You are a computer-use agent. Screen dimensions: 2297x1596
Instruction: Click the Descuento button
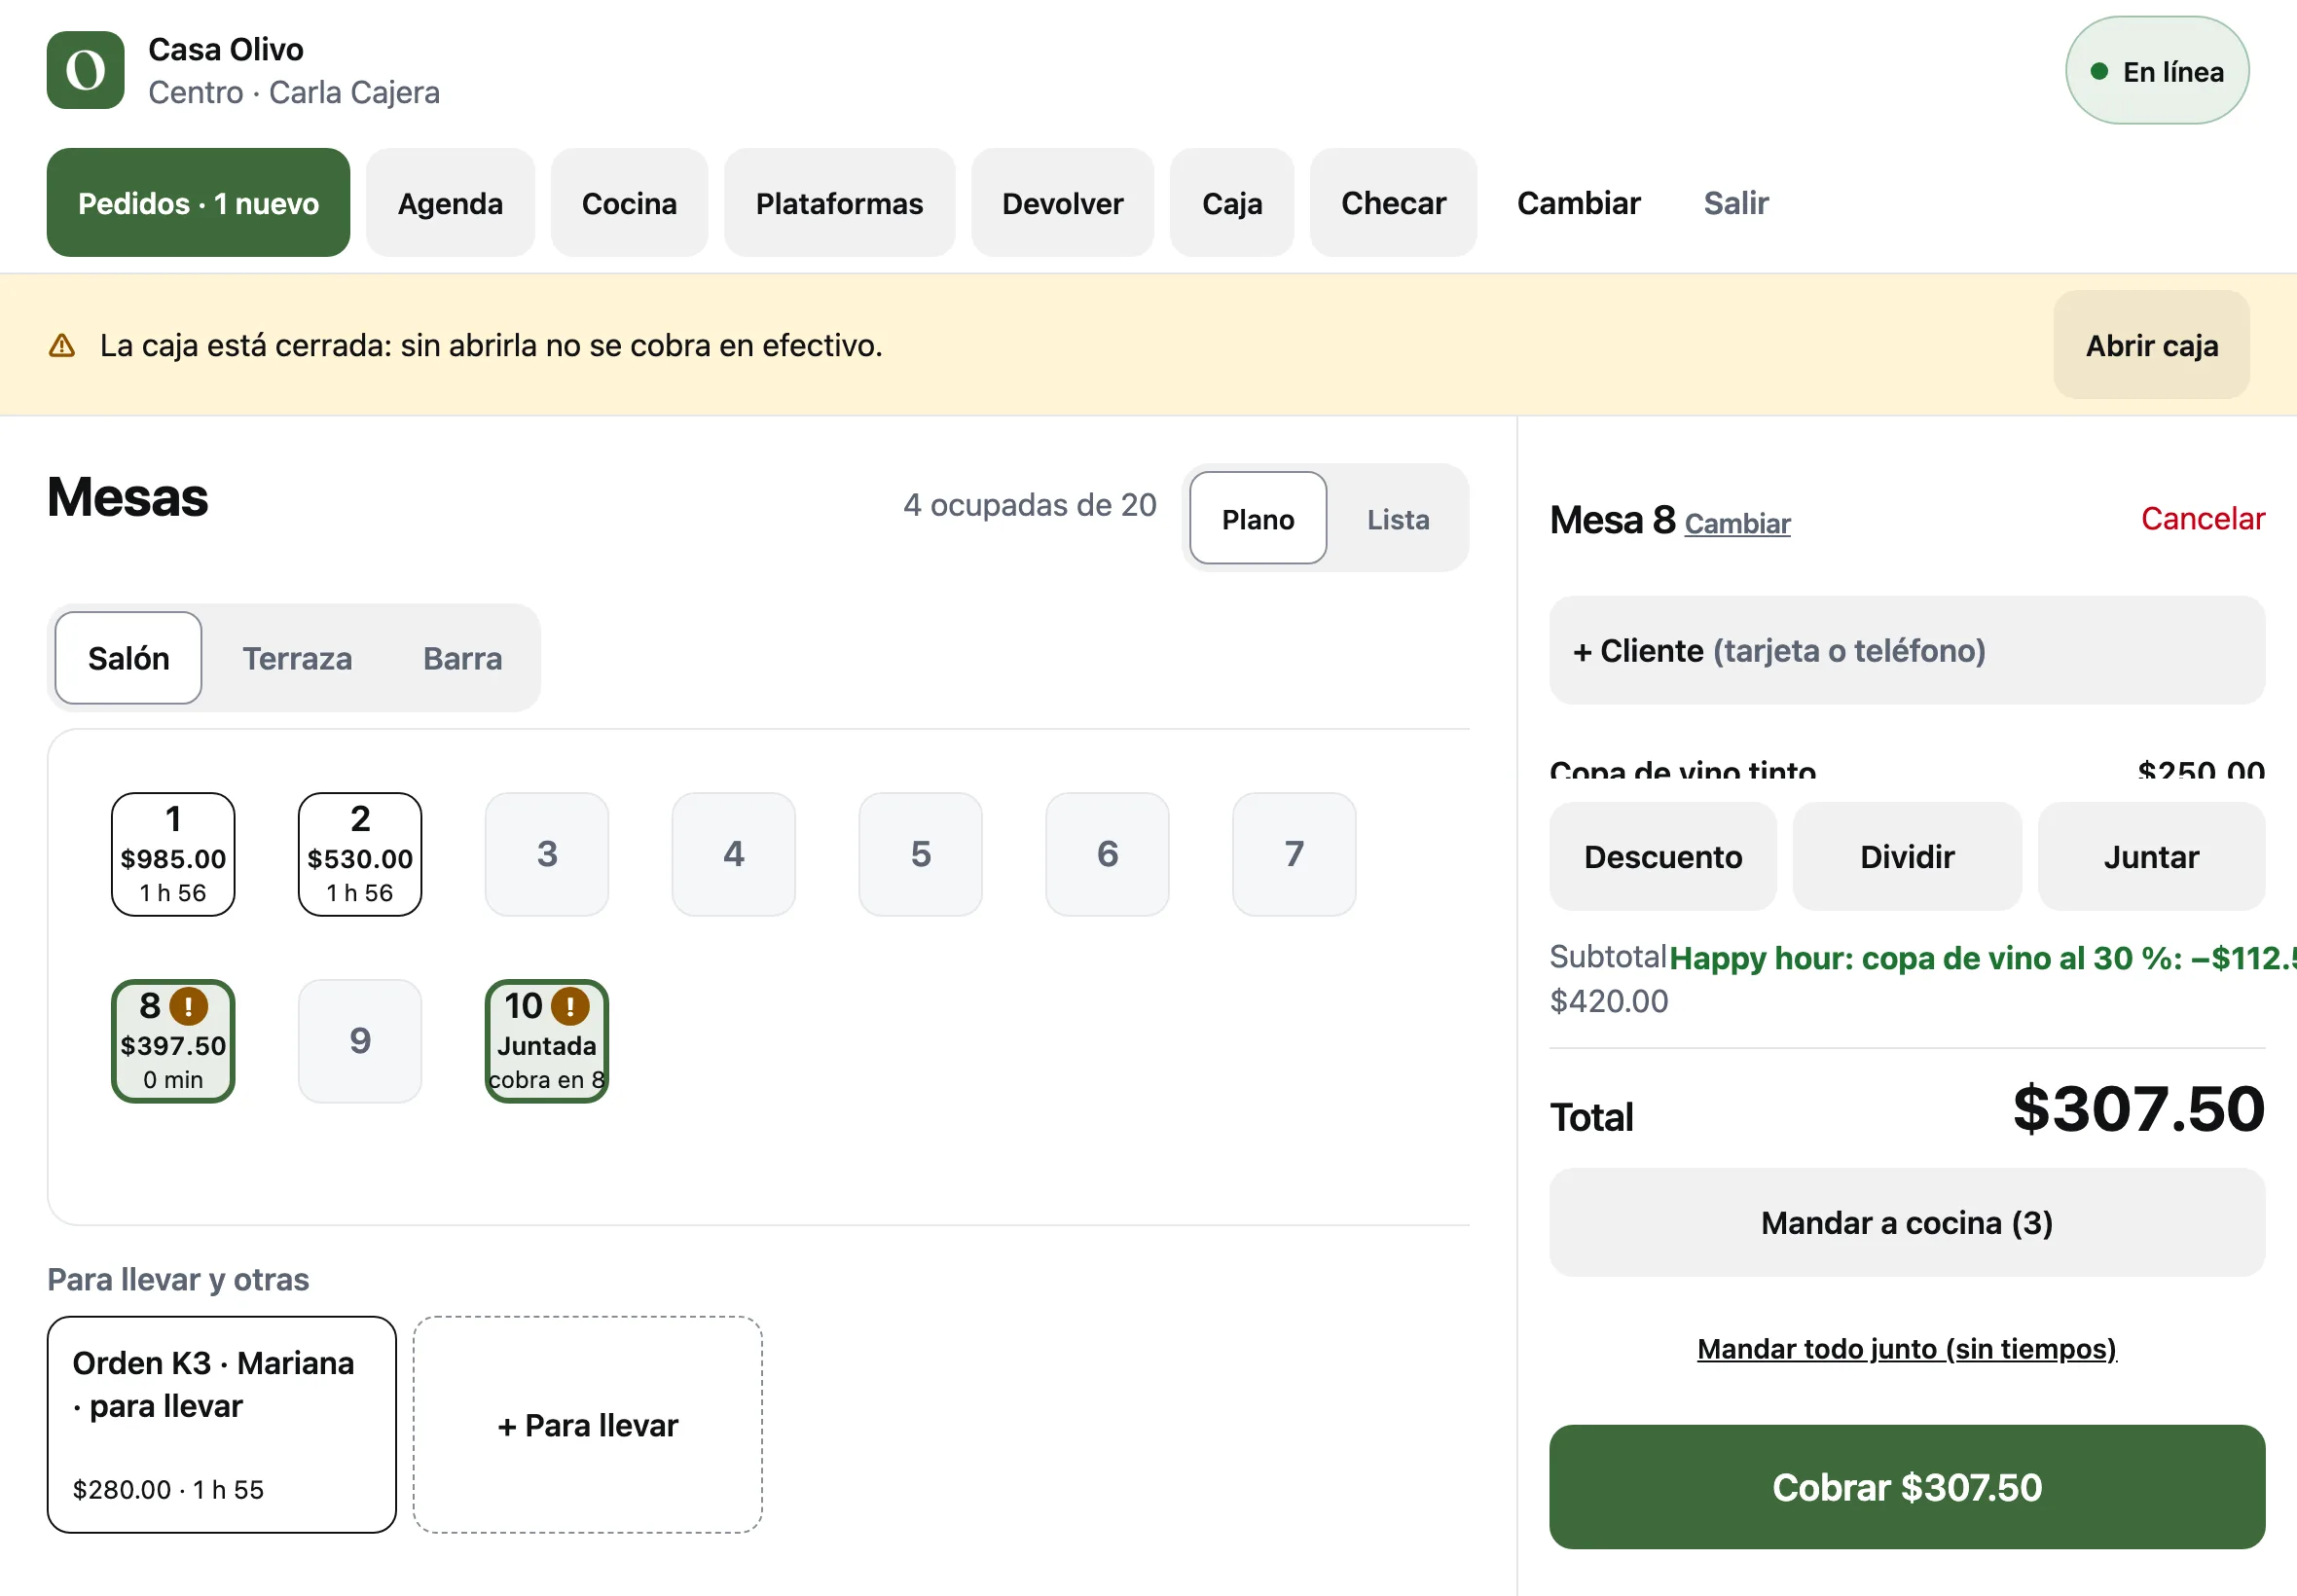pos(1663,856)
